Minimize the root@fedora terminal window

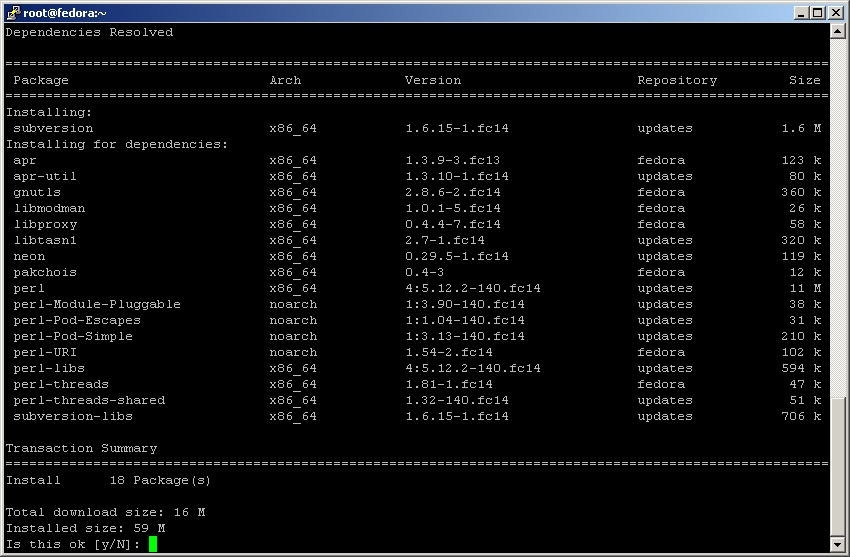801,13
